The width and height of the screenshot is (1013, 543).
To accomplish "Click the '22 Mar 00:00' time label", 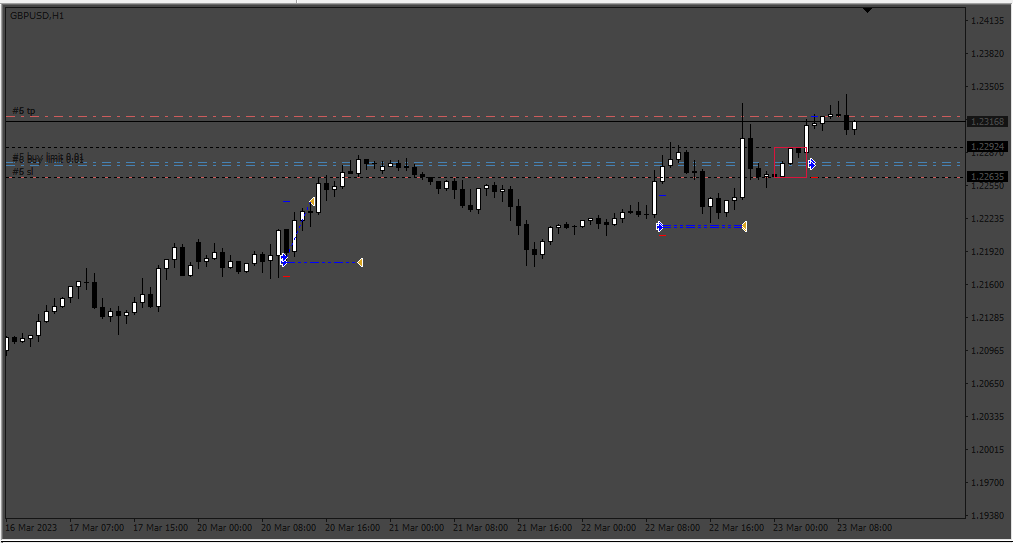I will [608, 527].
